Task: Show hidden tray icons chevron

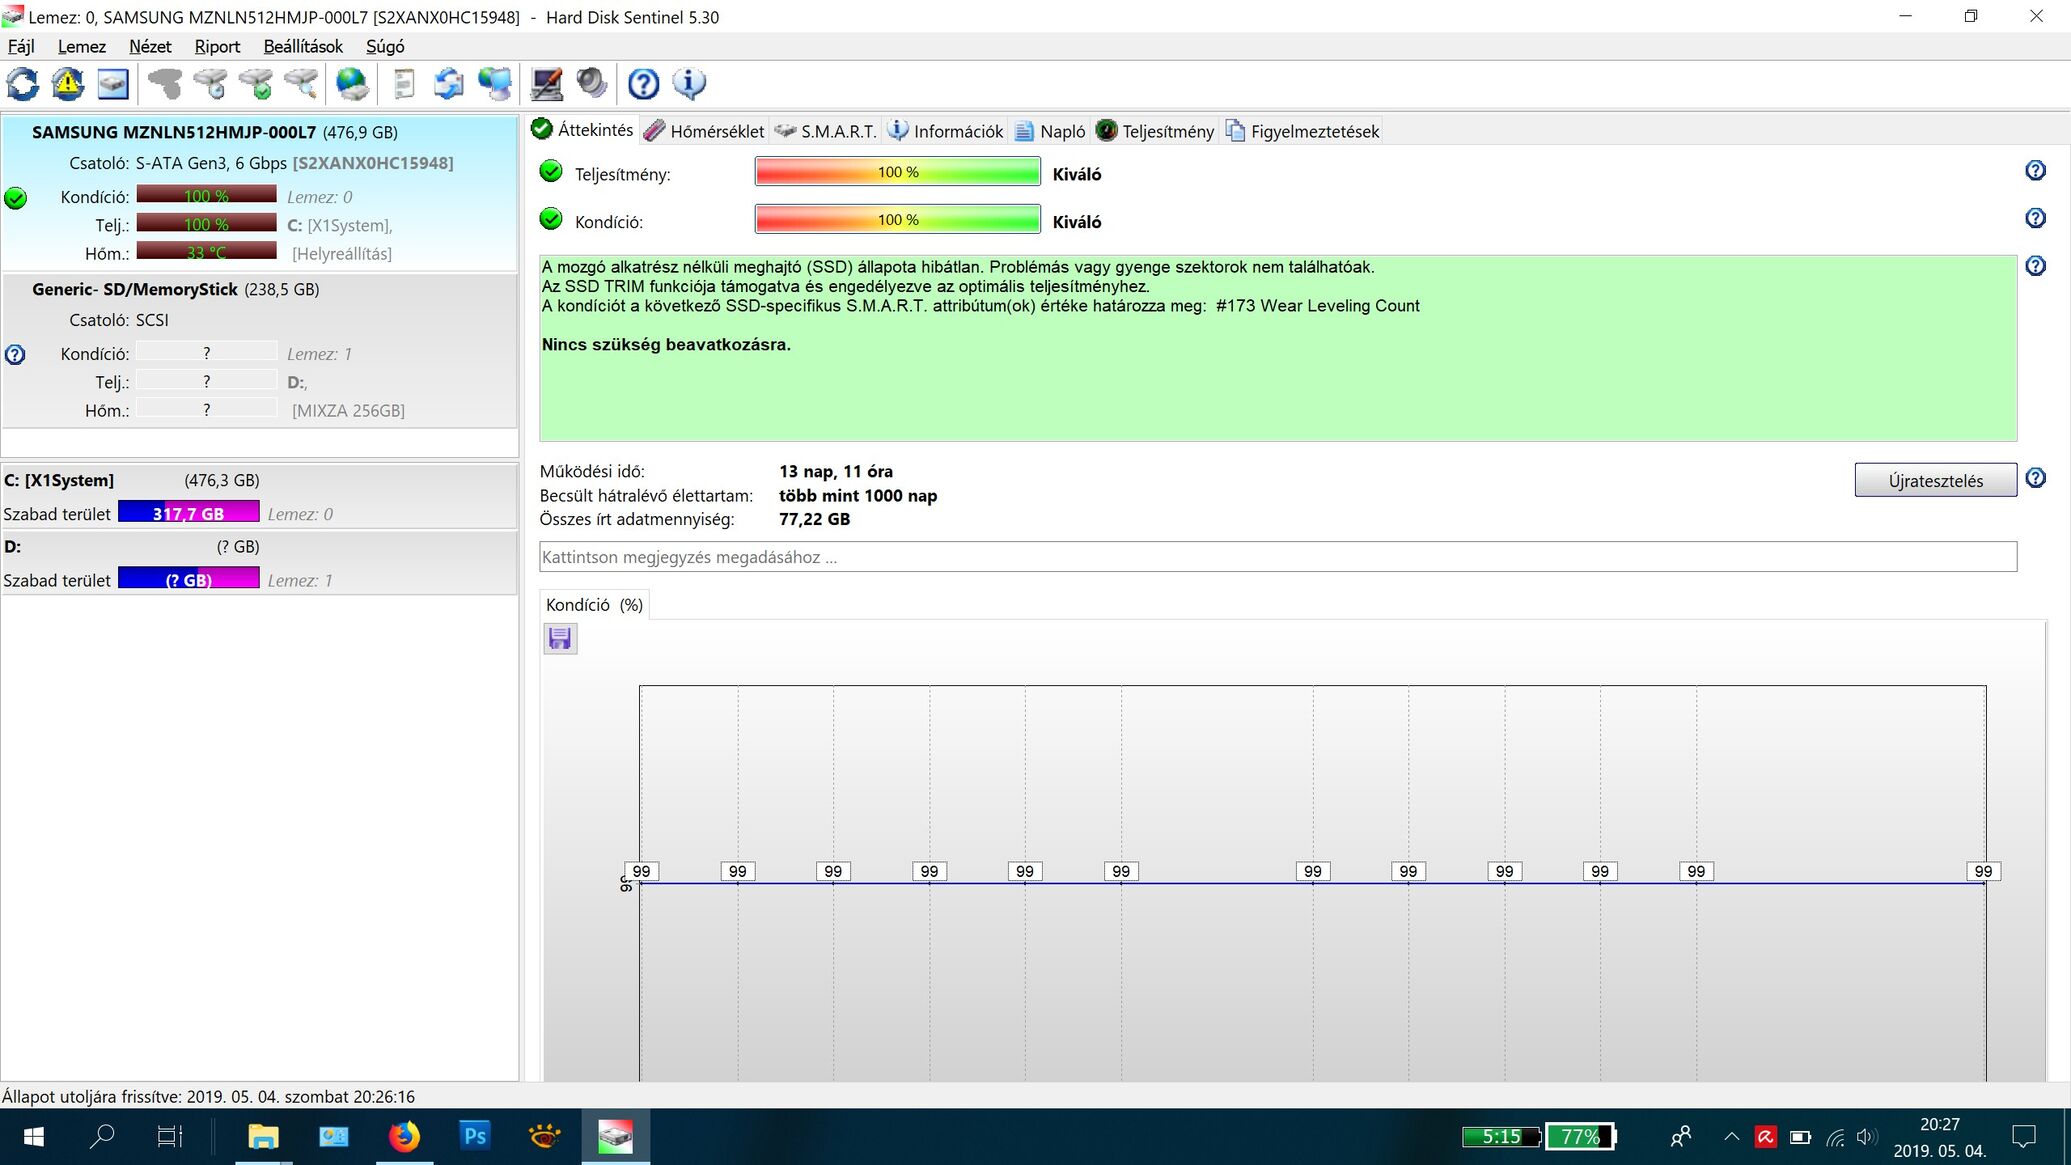Action: [x=1732, y=1137]
